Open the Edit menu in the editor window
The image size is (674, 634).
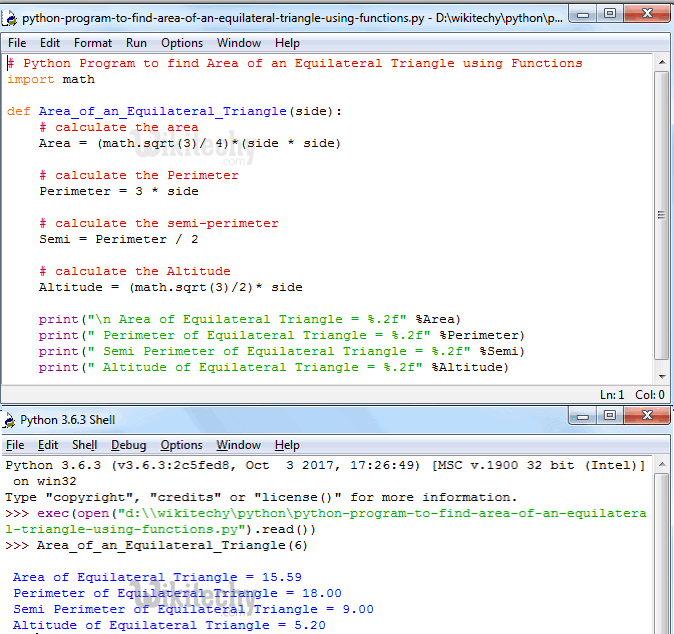tap(50, 43)
